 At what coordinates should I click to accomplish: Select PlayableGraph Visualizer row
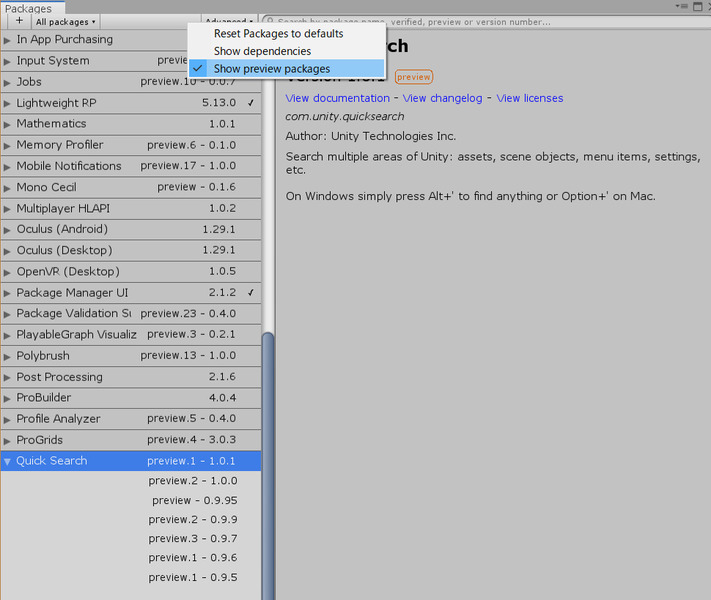tap(131, 335)
